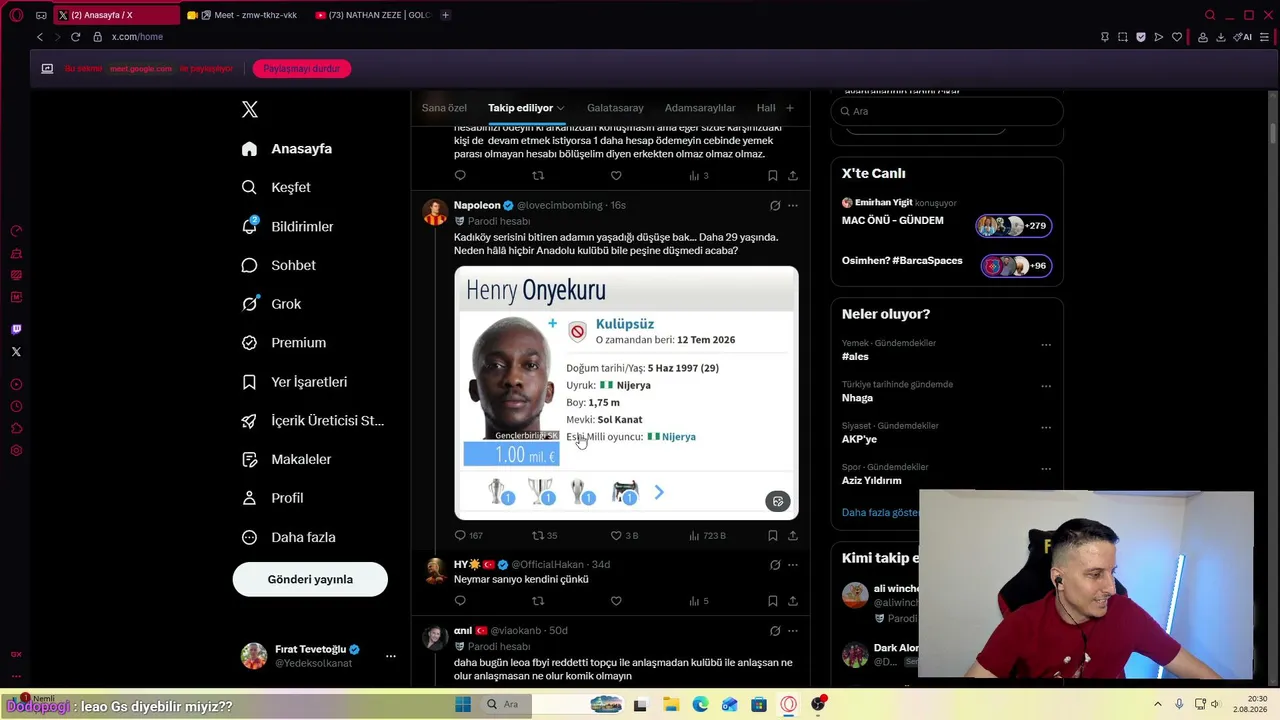The height and width of the screenshot is (720, 1280).
Task: Show hidden system tray icons
Action: 1158,704
